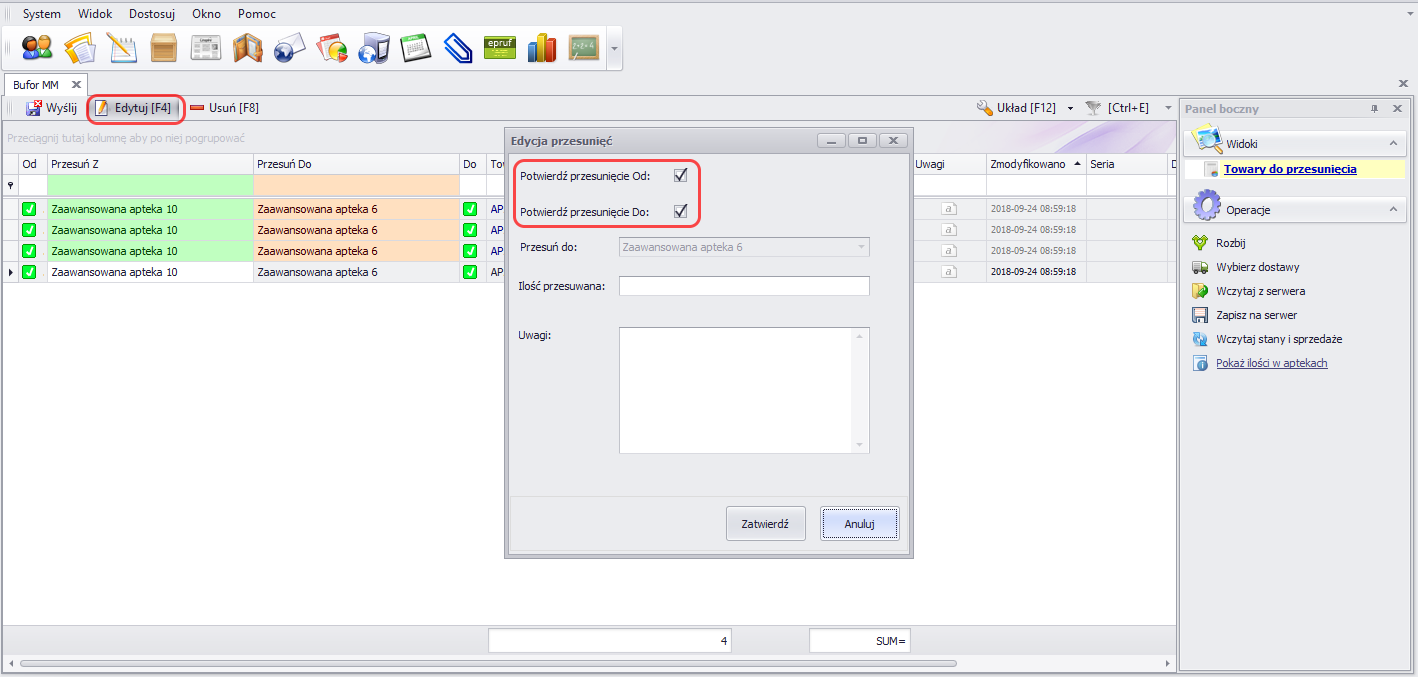Open the calendar icon in toolbar
This screenshot has height=677, width=1418.
(x=415, y=48)
